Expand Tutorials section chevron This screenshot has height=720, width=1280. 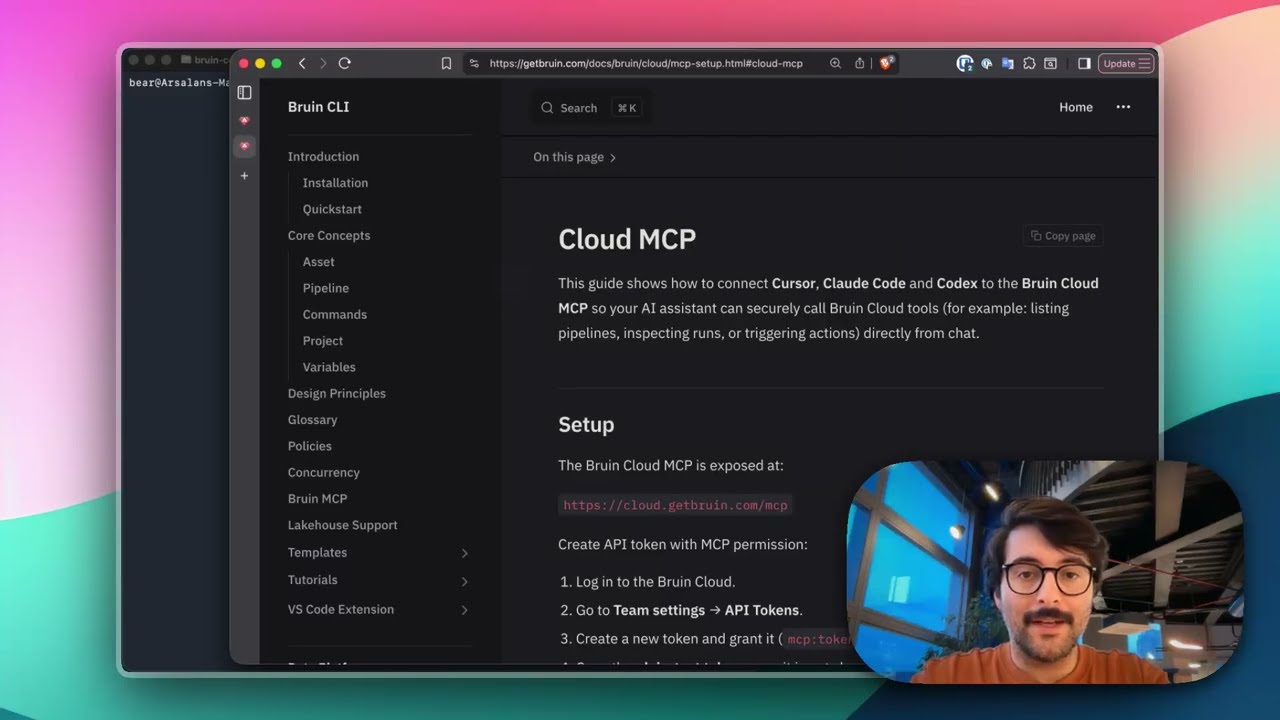pyautogui.click(x=464, y=581)
